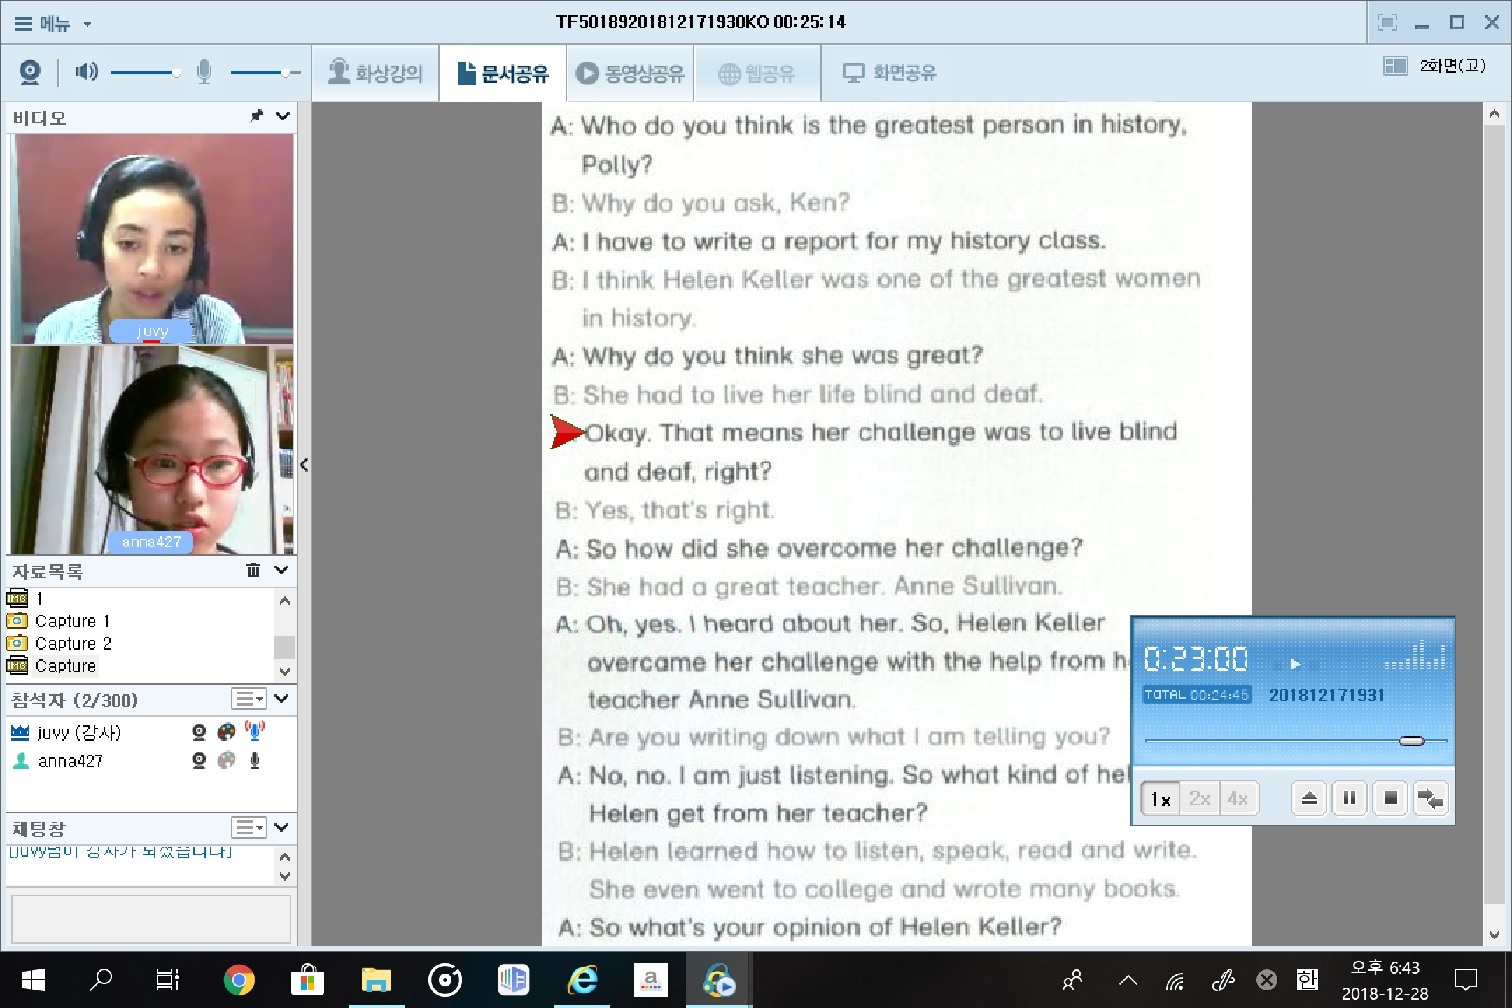Expand the 참석자 list options dropdown
Image resolution: width=1512 pixels, height=1008 pixels.
tap(248, 699)
